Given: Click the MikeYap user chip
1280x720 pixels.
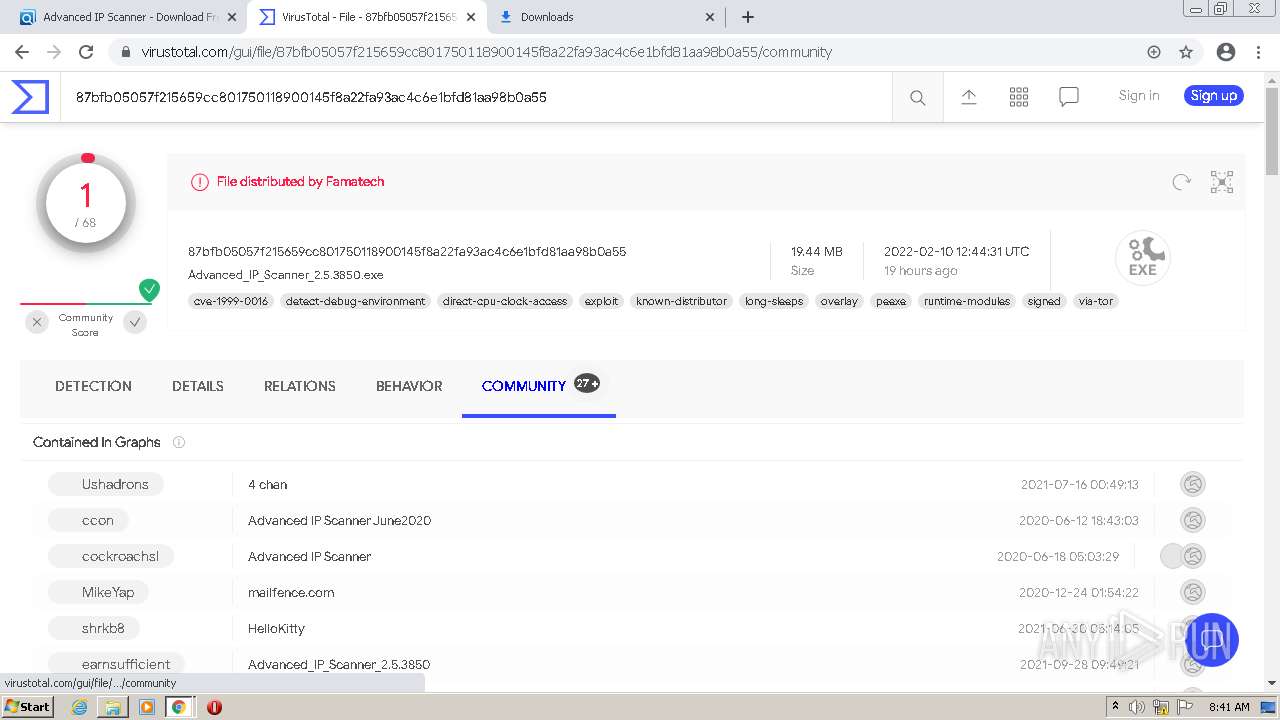Looking at the screenshot, I should (98, 592).
